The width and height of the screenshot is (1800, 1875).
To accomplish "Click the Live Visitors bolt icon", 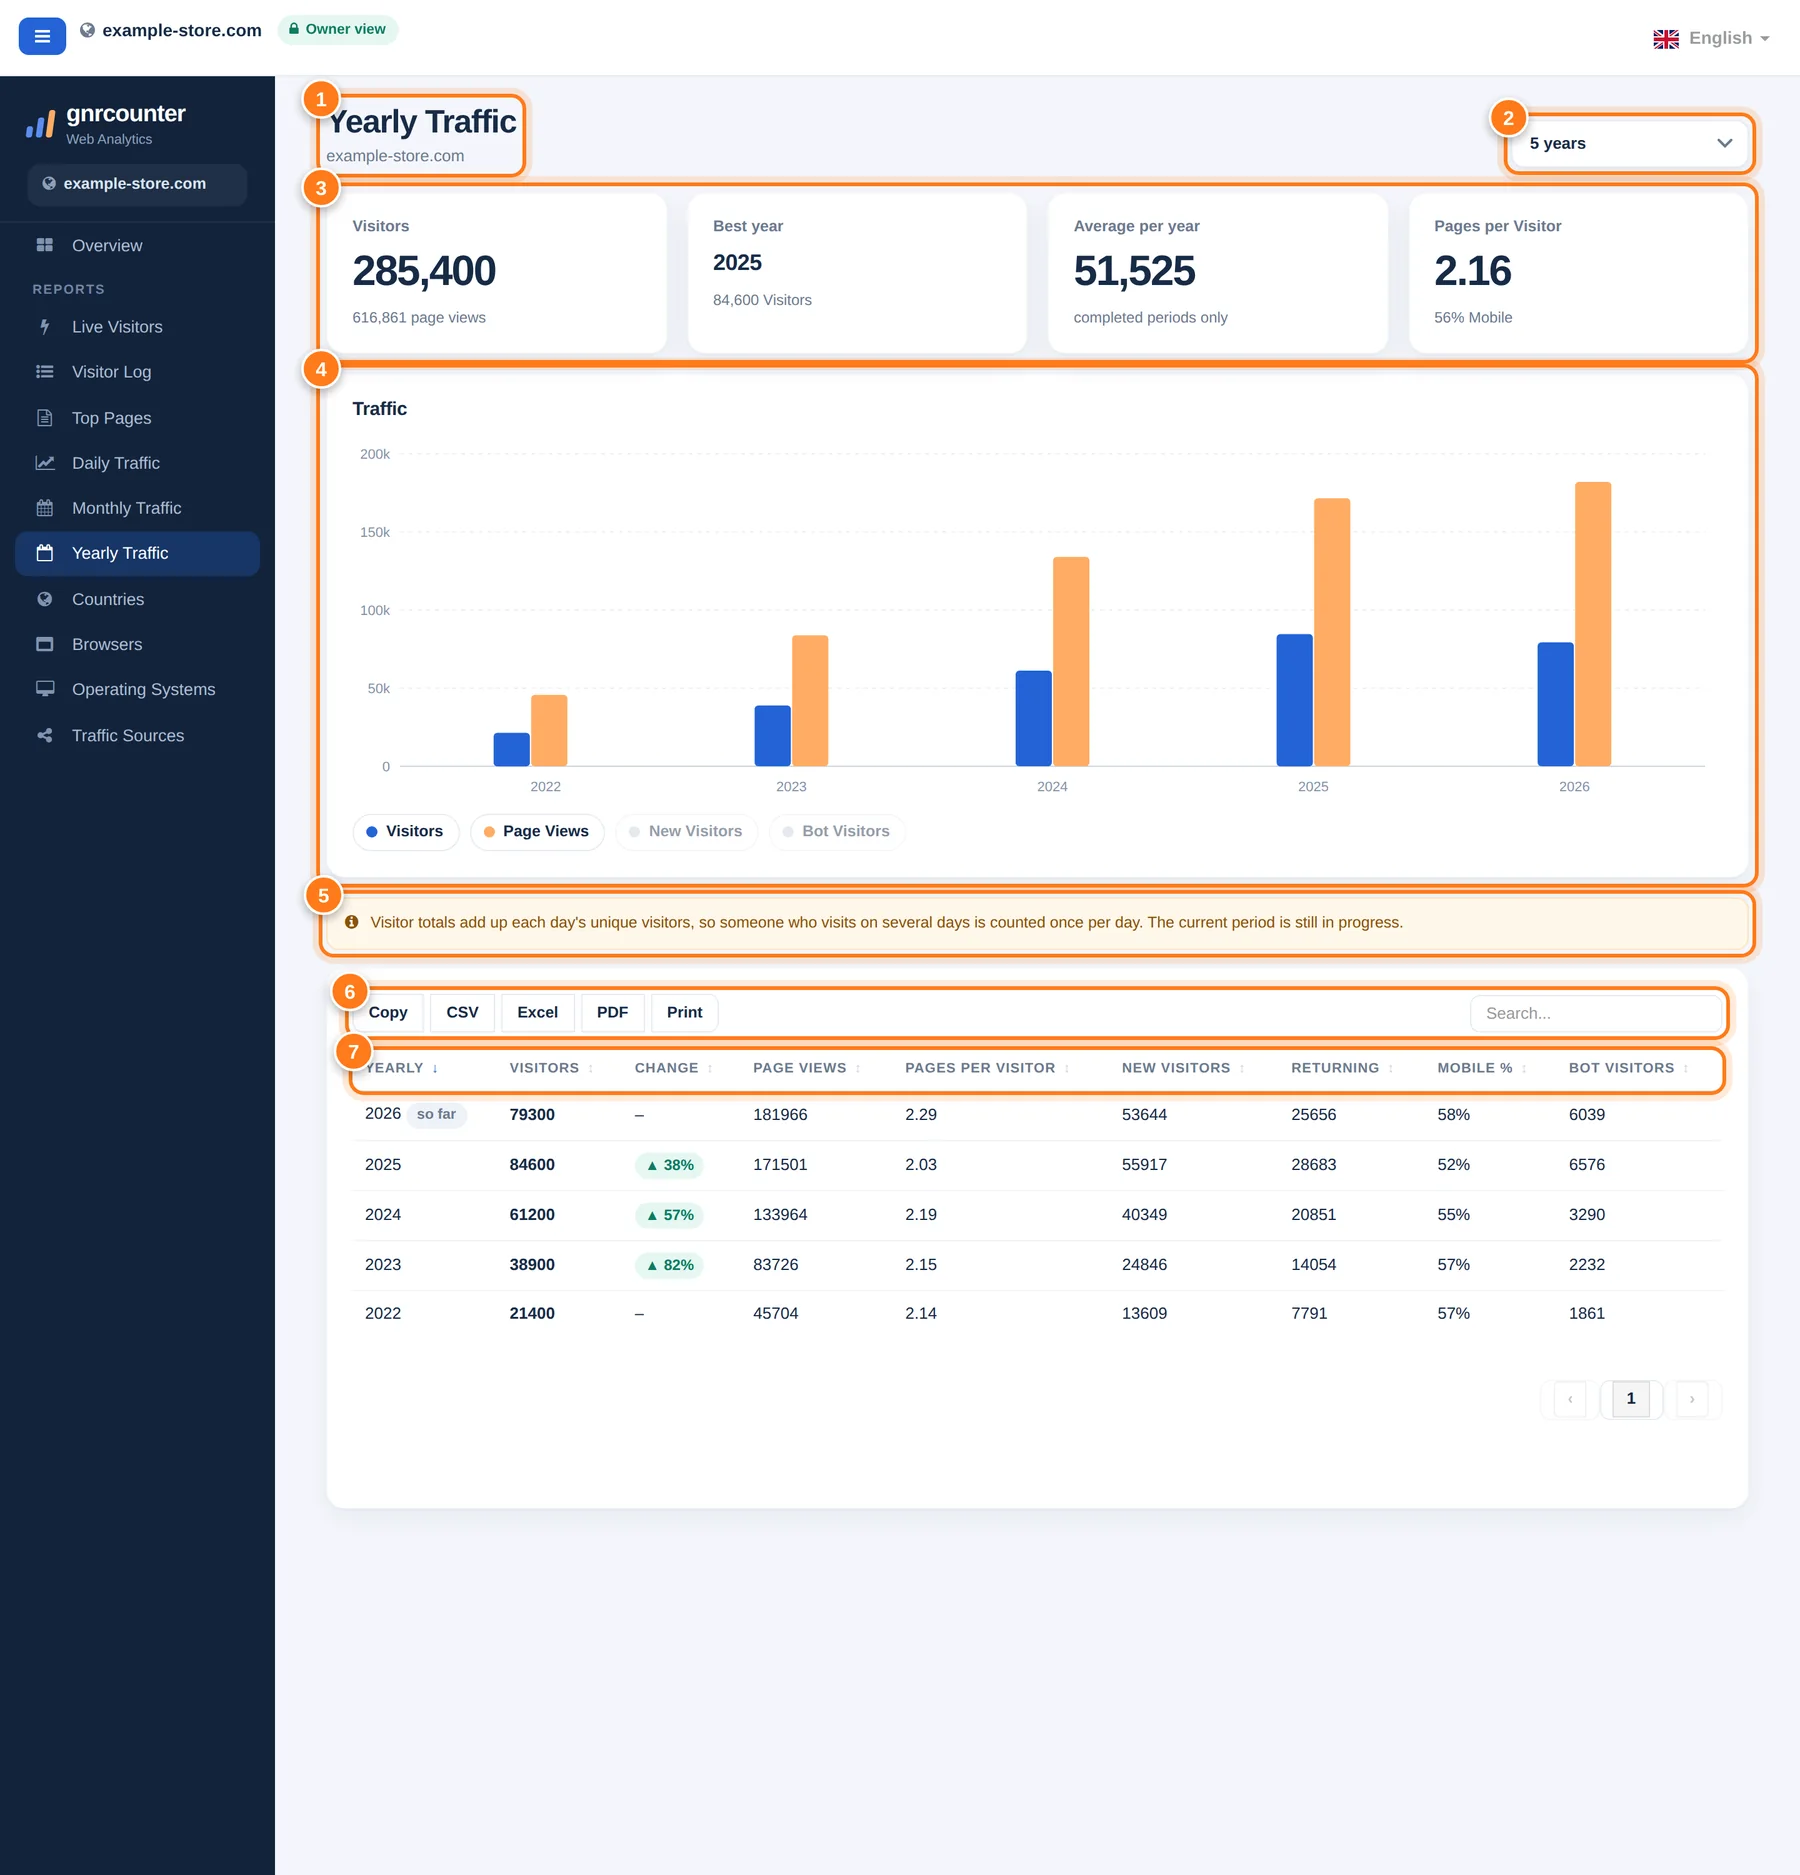I will point(44,327).
